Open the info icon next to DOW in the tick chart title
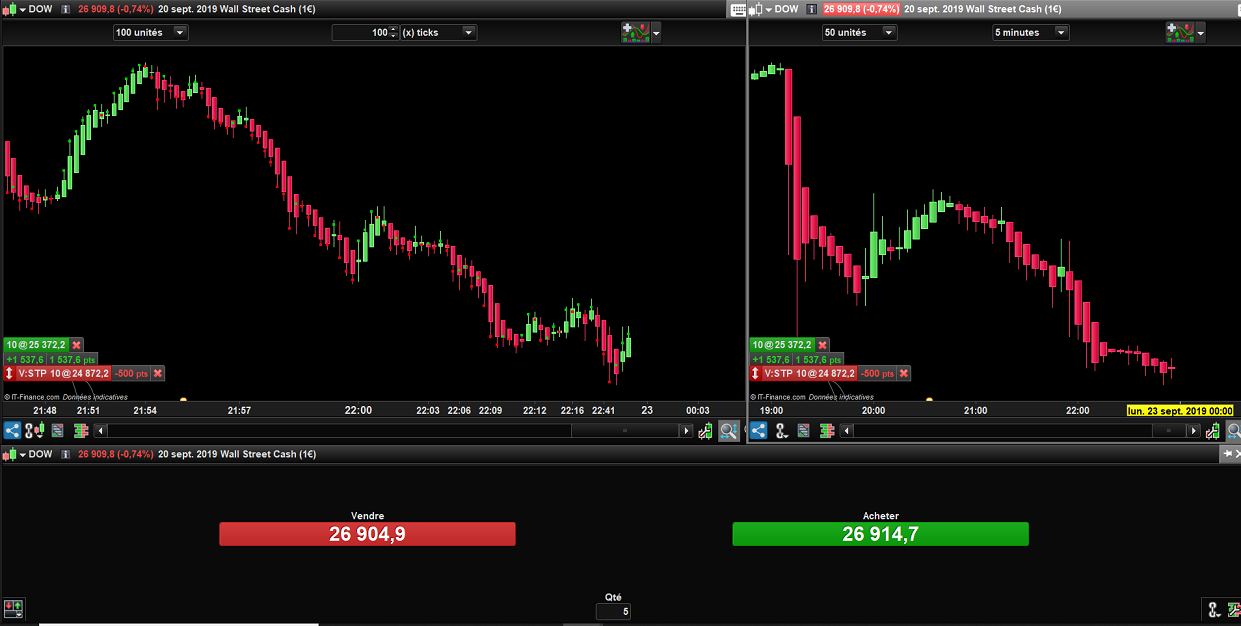This screenshot has height=626, width=1241. click(66, 9)
